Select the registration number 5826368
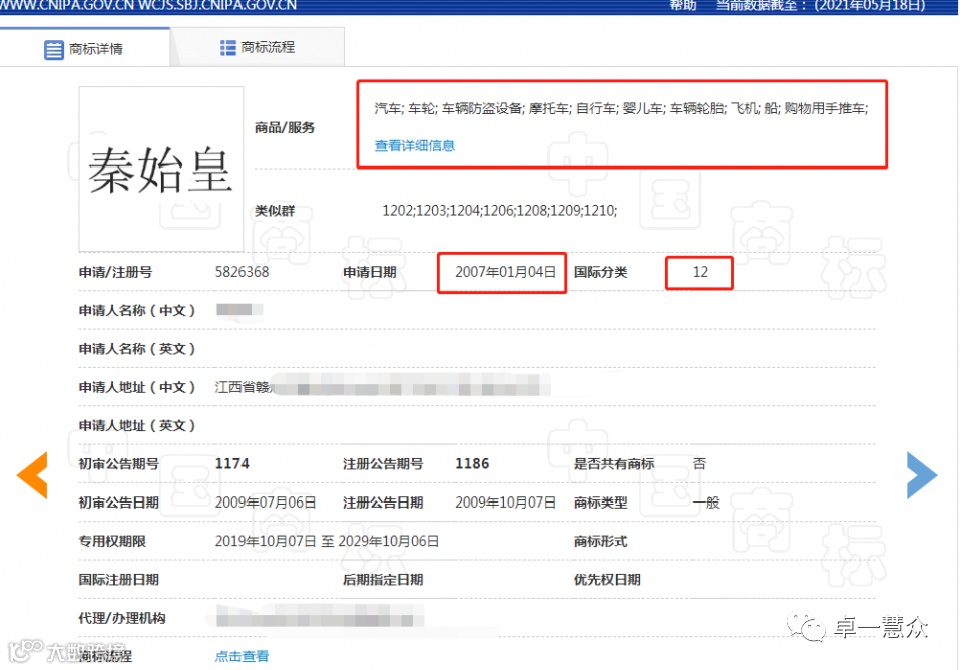The width and height of the screenshot is (960, 670). (x=242, y=272)
